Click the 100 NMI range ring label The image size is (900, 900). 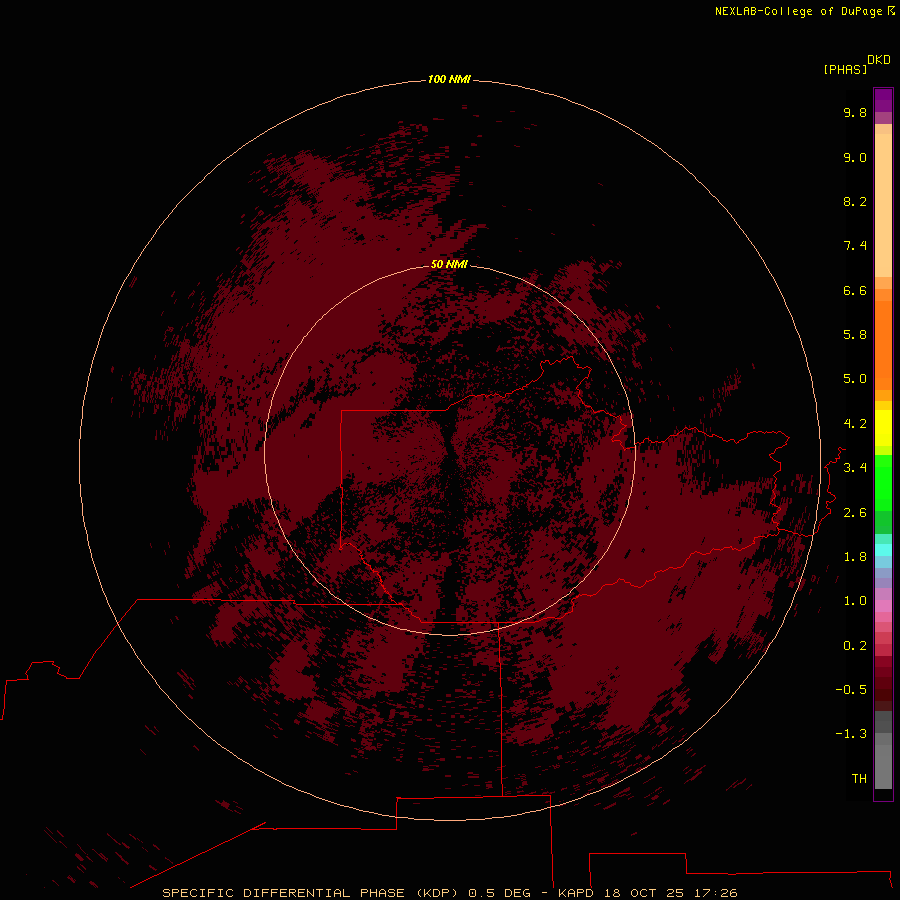point(449,79)
